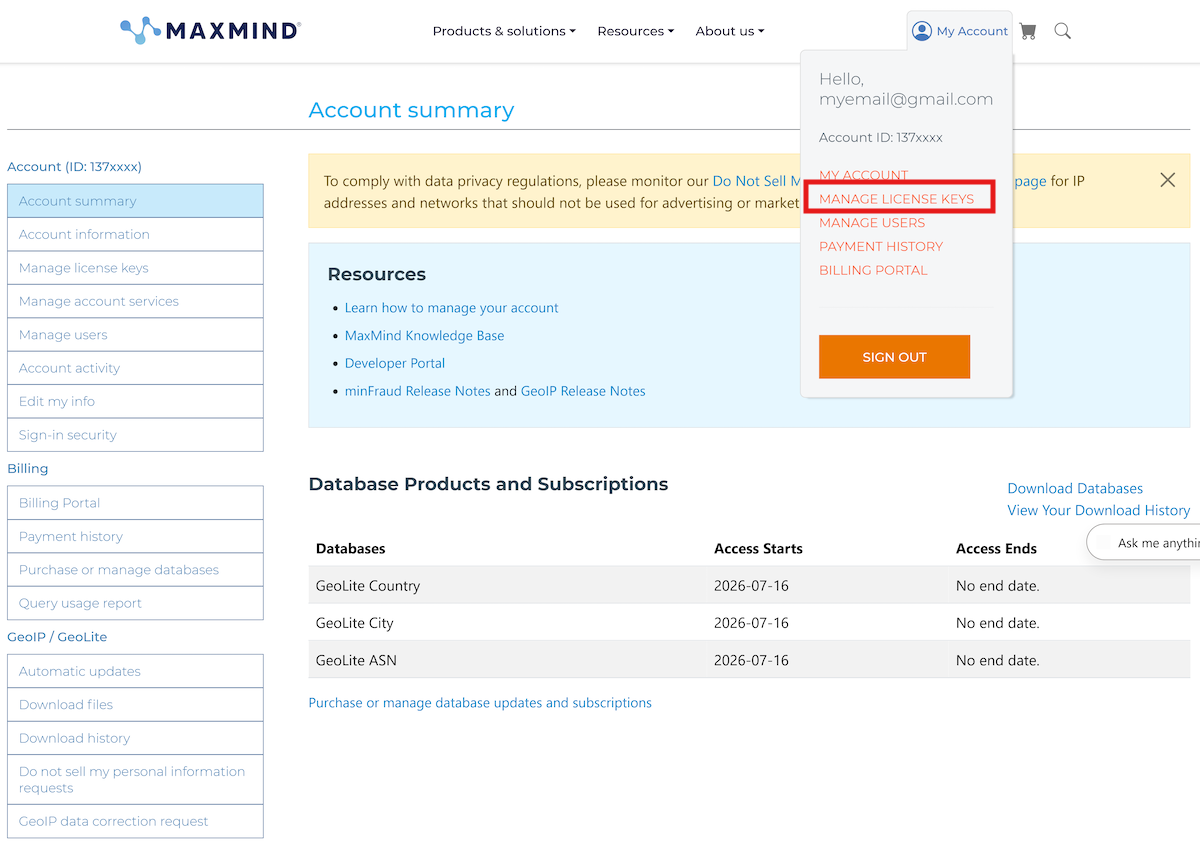Open Payment history in sidebar
Viewport: 1200px width, 843px height.
coord(135,536)
